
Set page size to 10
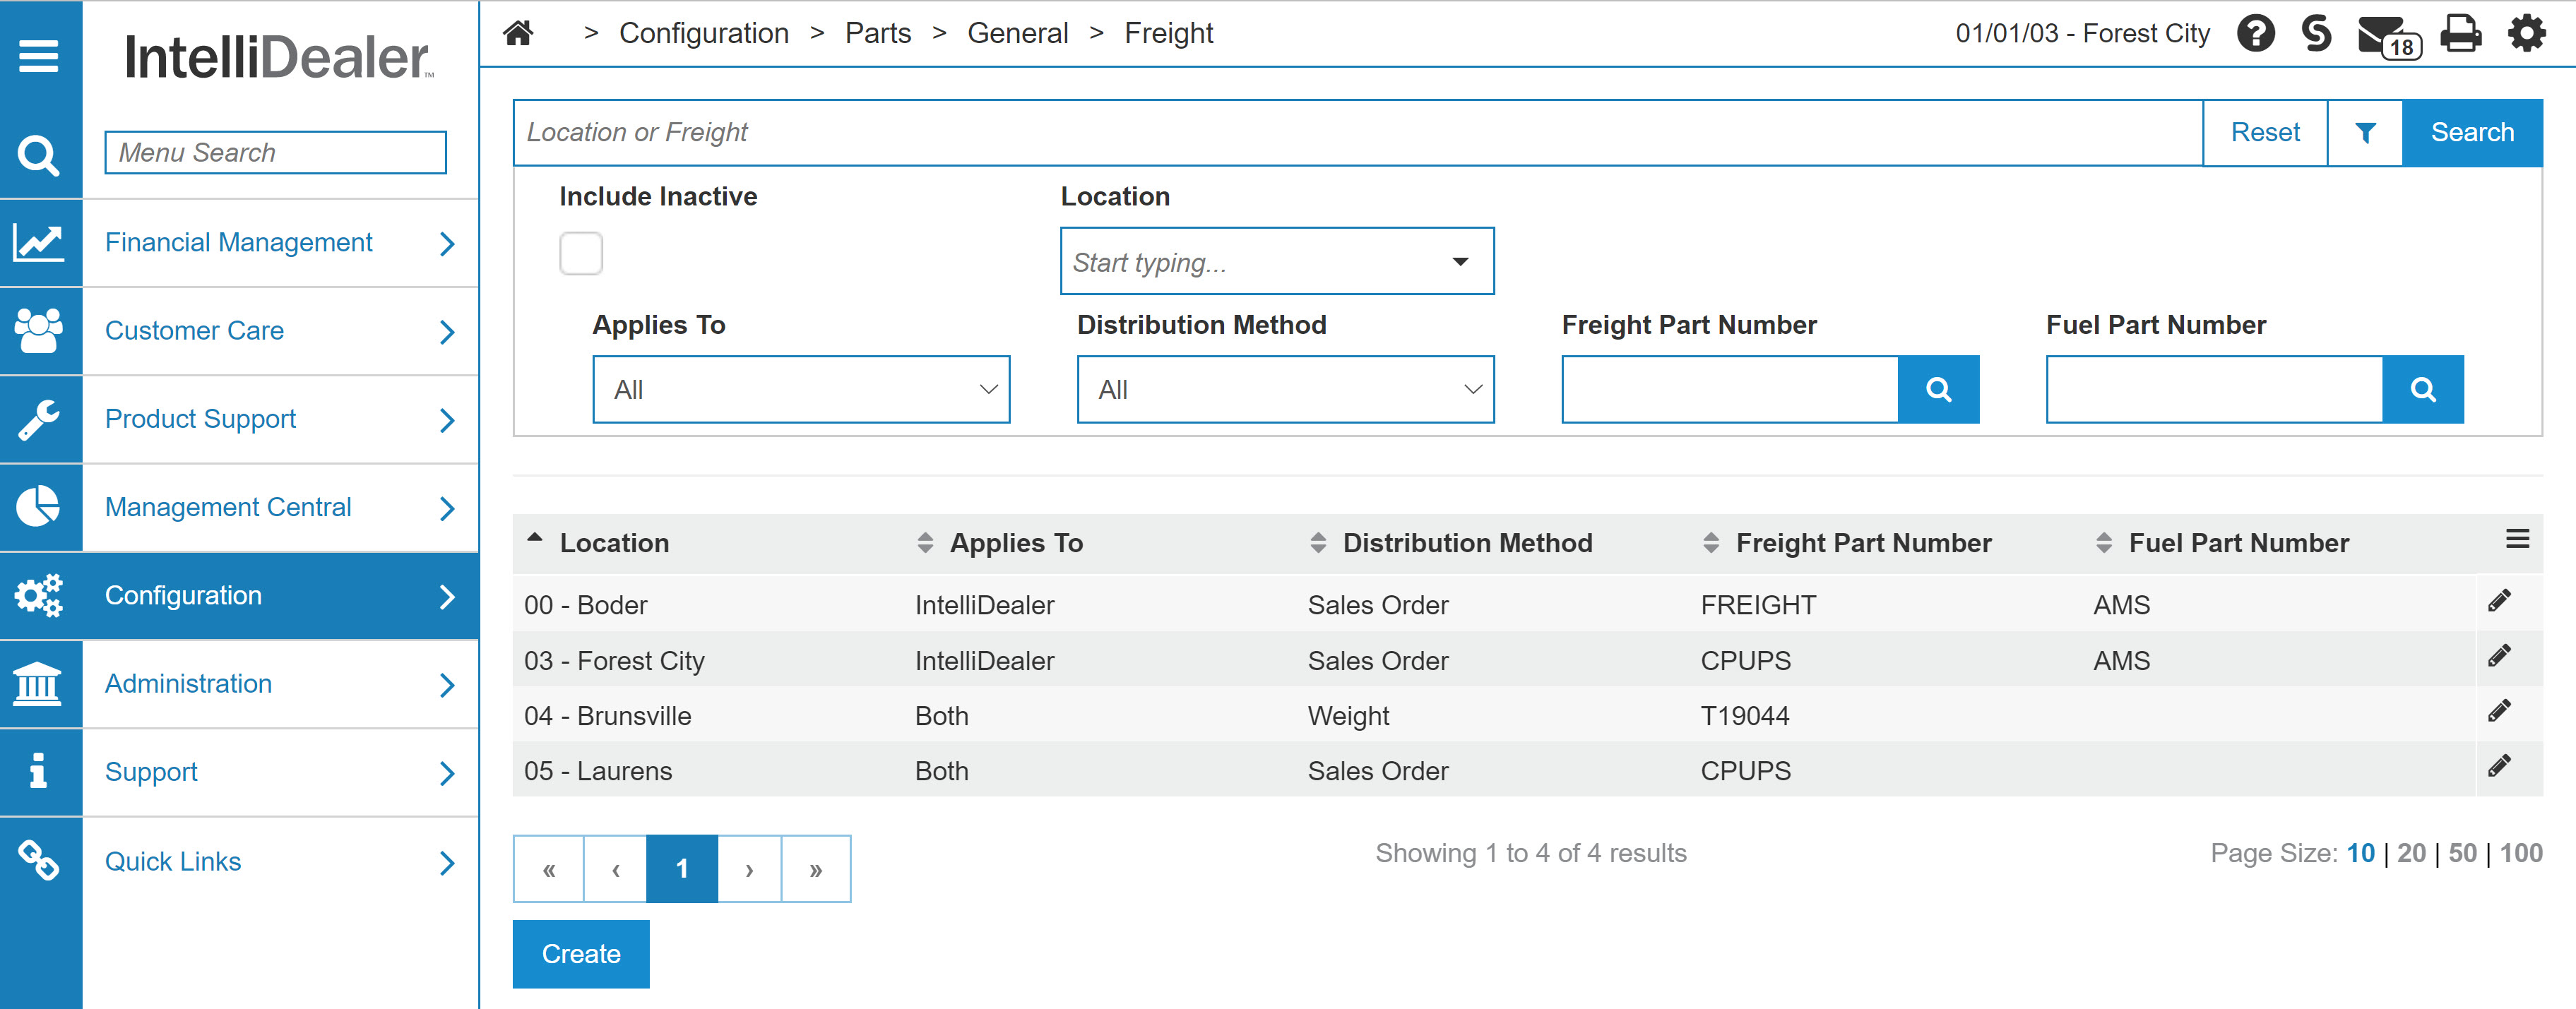click(2360, 853)
